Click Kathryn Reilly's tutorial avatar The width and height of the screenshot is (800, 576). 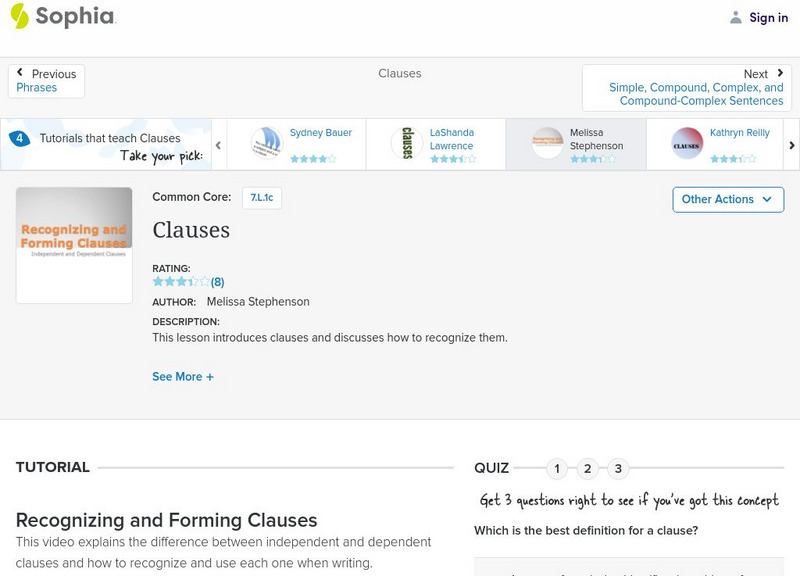click(x=687, y=143)
